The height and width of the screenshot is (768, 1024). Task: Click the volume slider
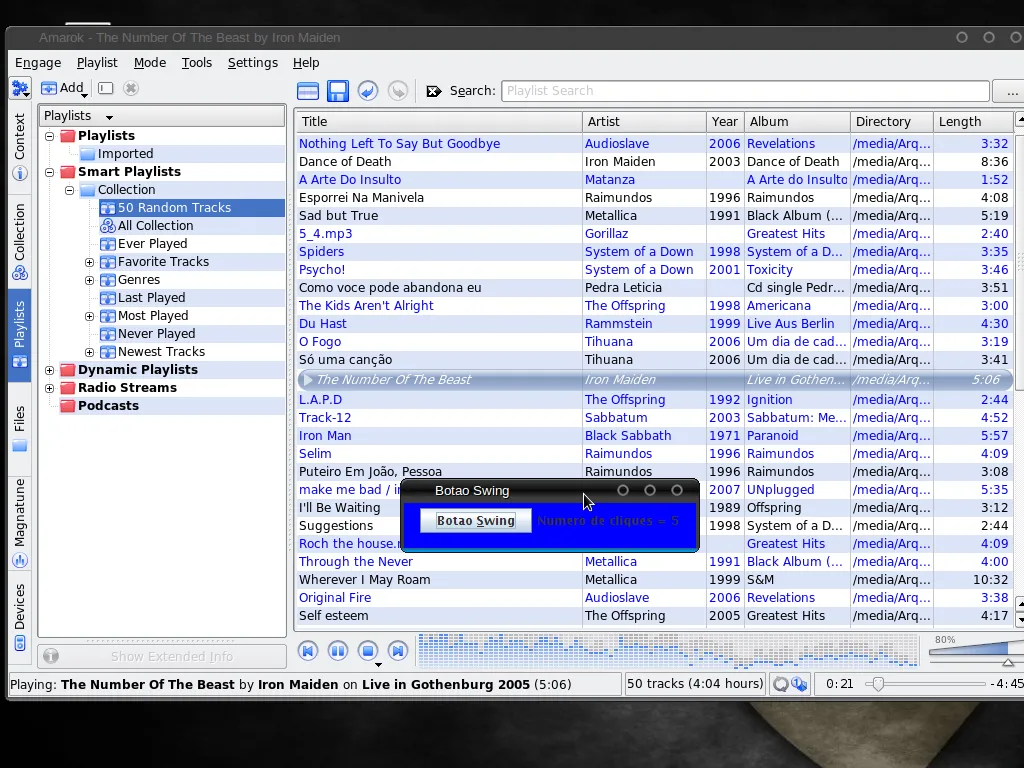tap(968, 651)
